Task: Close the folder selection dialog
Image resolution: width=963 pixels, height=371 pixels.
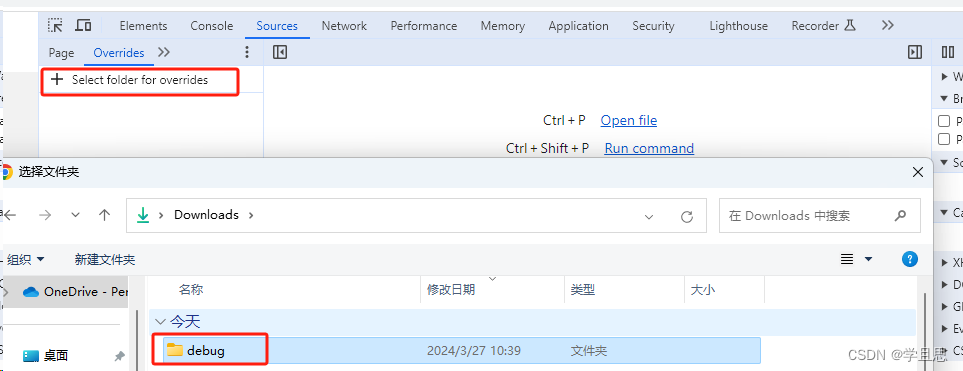Action: pyautogui.click(x=918, y=172)
